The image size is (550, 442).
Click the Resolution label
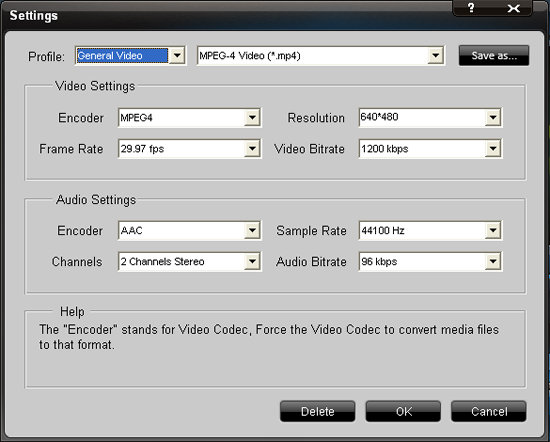point(316,118)
